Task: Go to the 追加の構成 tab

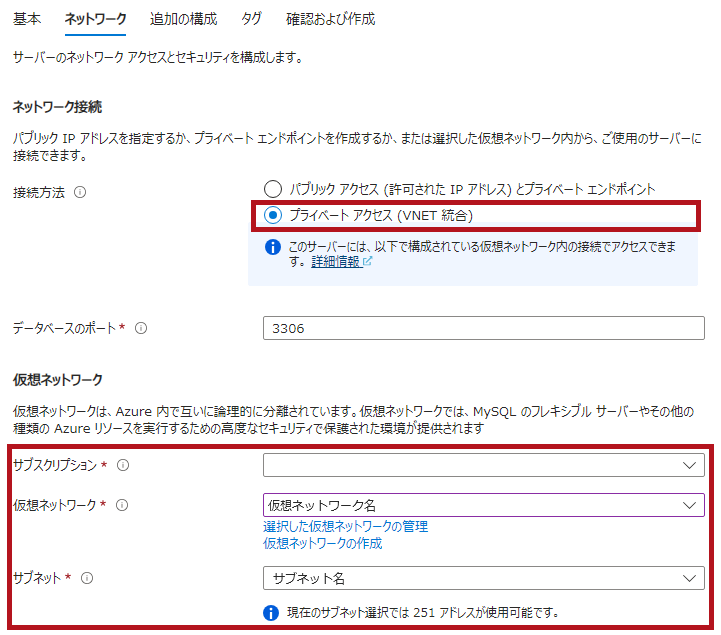Action: click(x=183, y=19)
